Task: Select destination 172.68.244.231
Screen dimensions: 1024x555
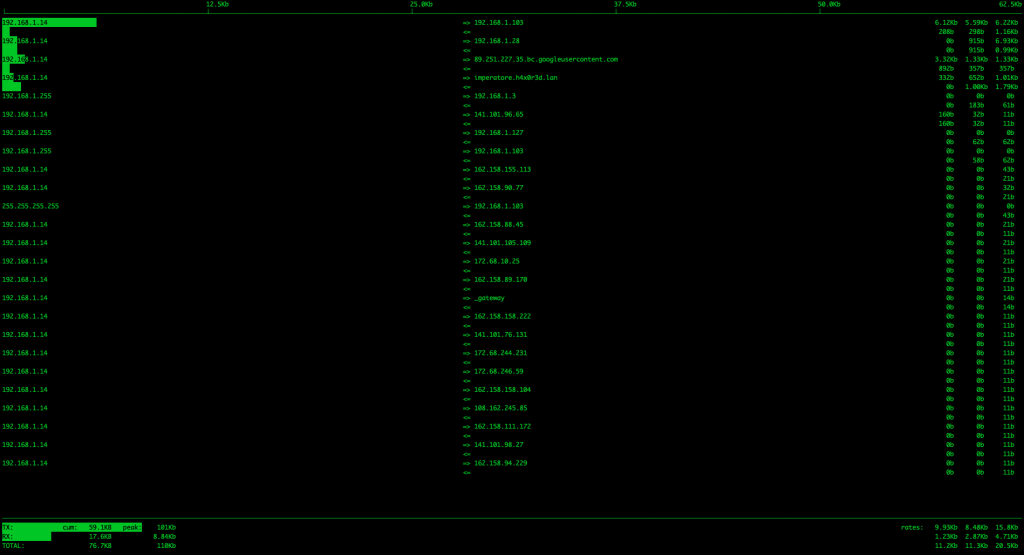Action: coord(500,353)
